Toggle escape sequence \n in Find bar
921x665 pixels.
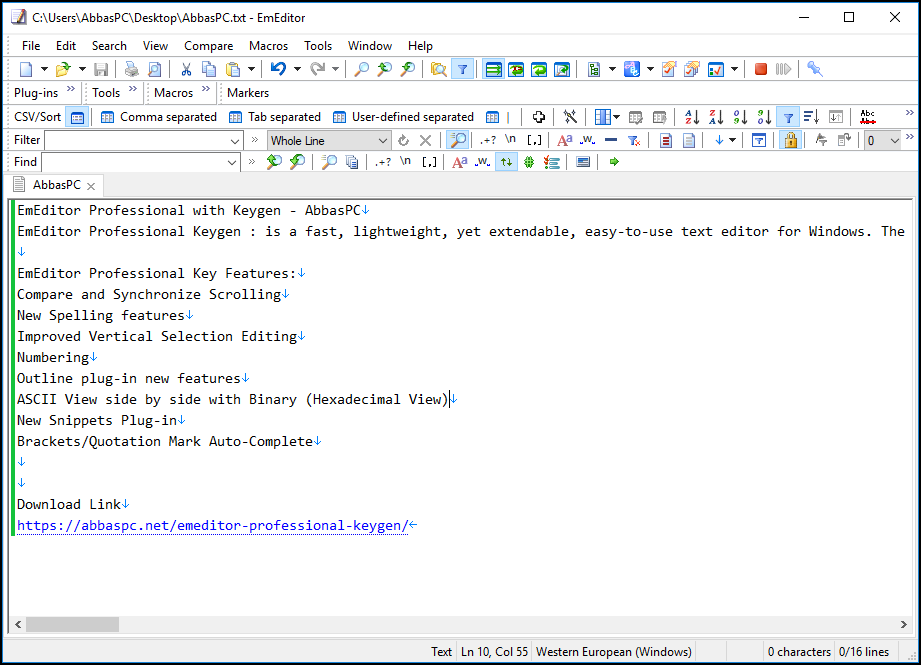point(405,162)
